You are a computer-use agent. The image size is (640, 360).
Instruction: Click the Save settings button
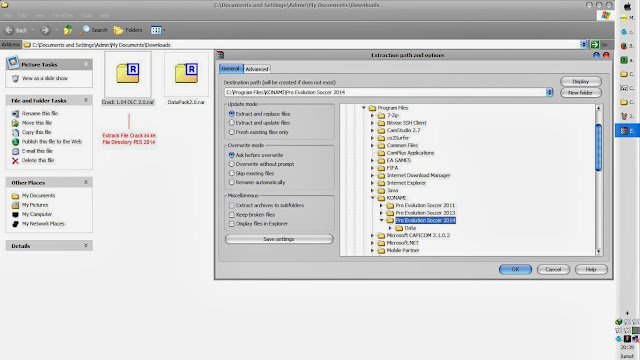[x=279, y=239]
